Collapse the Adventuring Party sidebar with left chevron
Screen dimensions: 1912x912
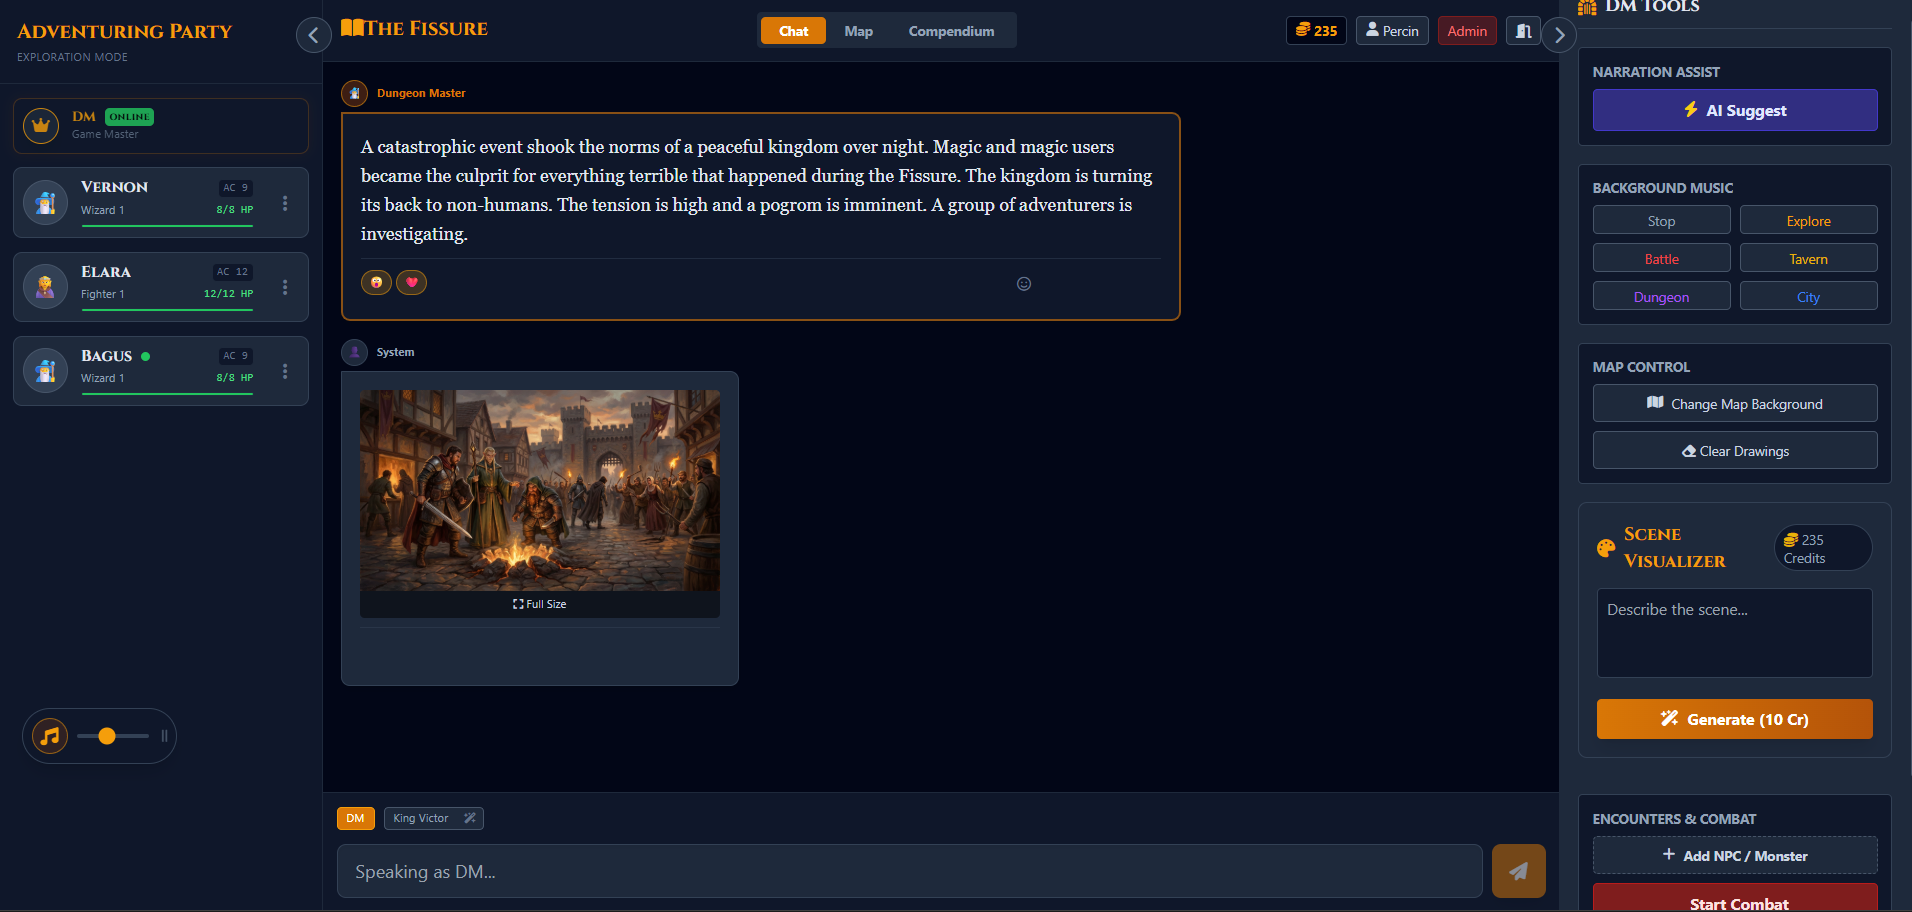(313, 35)
